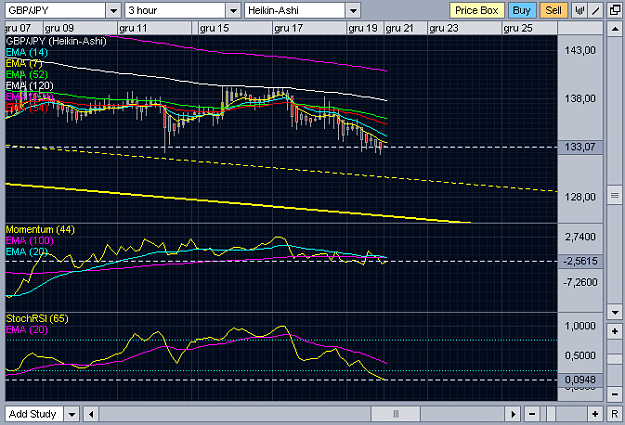The height and width of the screenshot is (425, 625).
Task: Open the 3 hour timeframe dropdown arrow
Action: 233,10
